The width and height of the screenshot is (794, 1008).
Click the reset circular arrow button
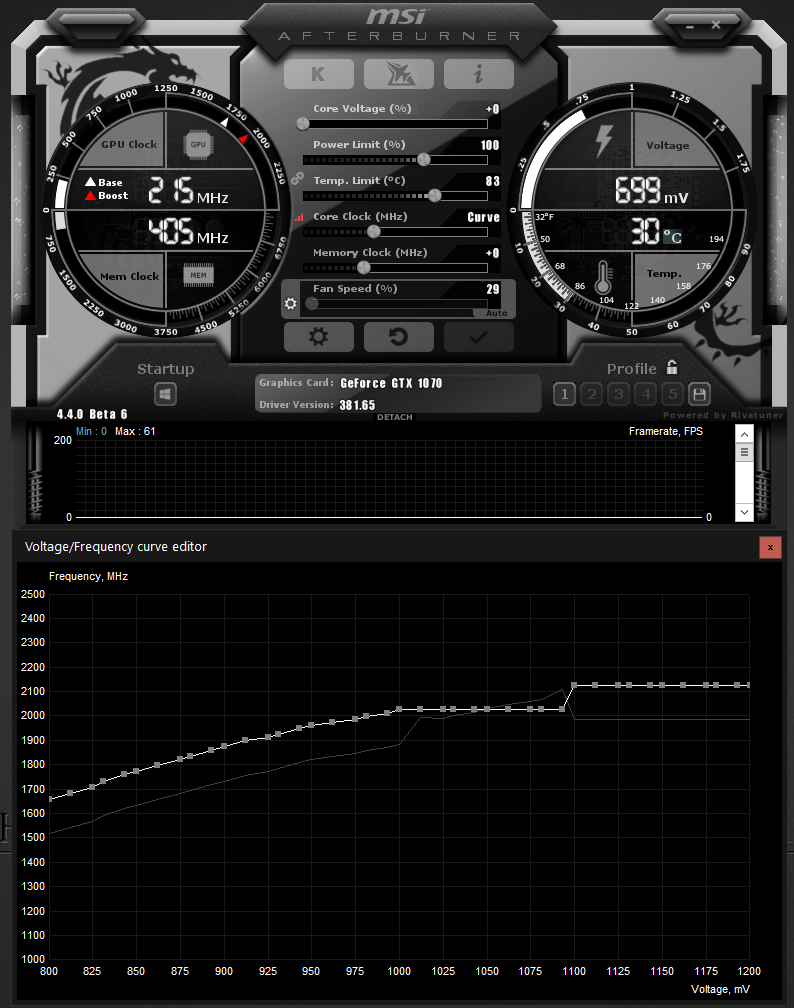[399, 336]
